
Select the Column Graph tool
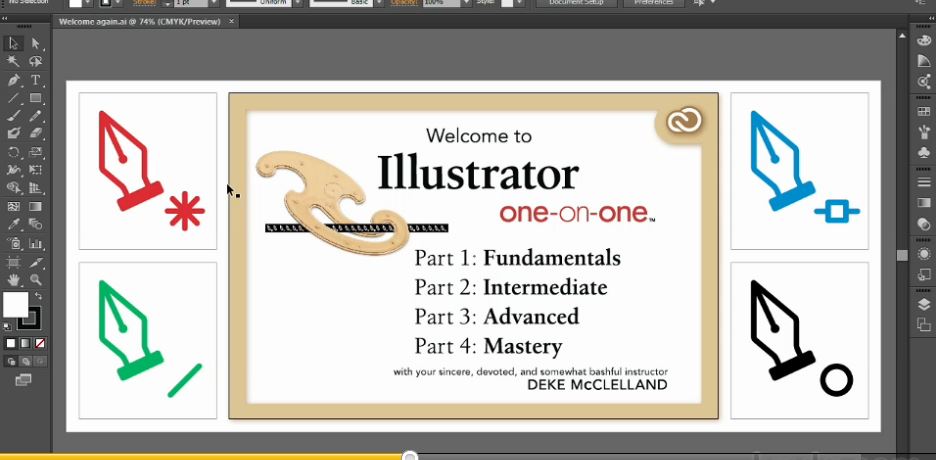click(x=35, y=243)
